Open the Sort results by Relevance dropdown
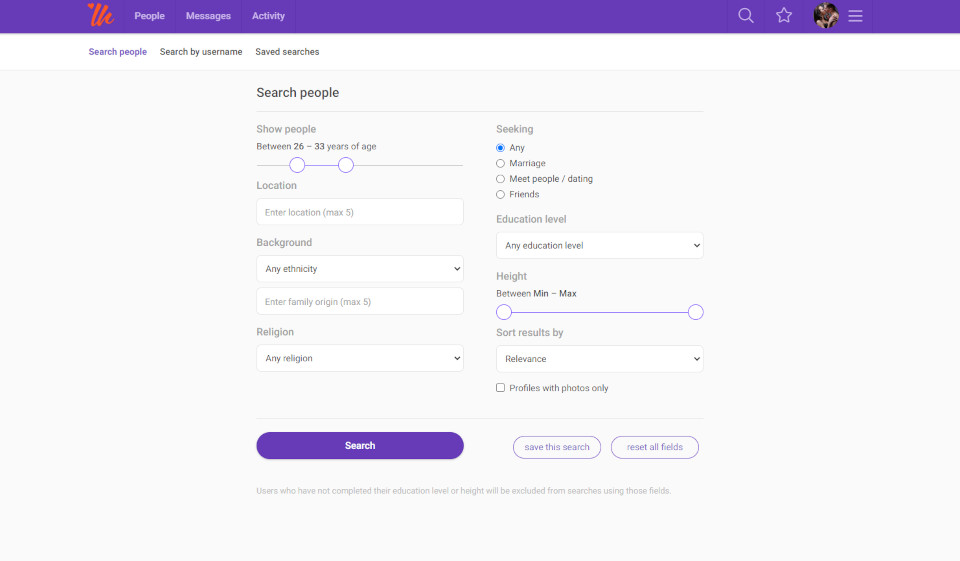Screen dimensions: 960x561 coord(600,359)
